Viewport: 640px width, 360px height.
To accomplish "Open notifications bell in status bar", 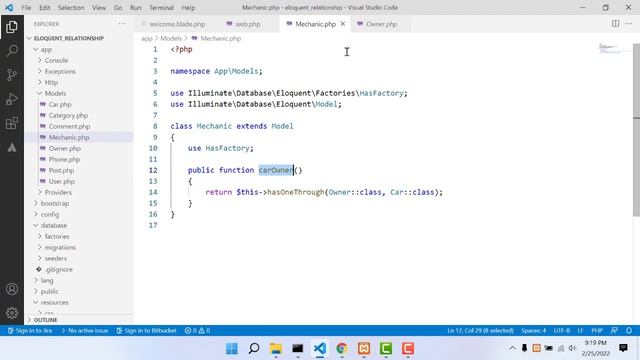I will click(x=629, y=331).
